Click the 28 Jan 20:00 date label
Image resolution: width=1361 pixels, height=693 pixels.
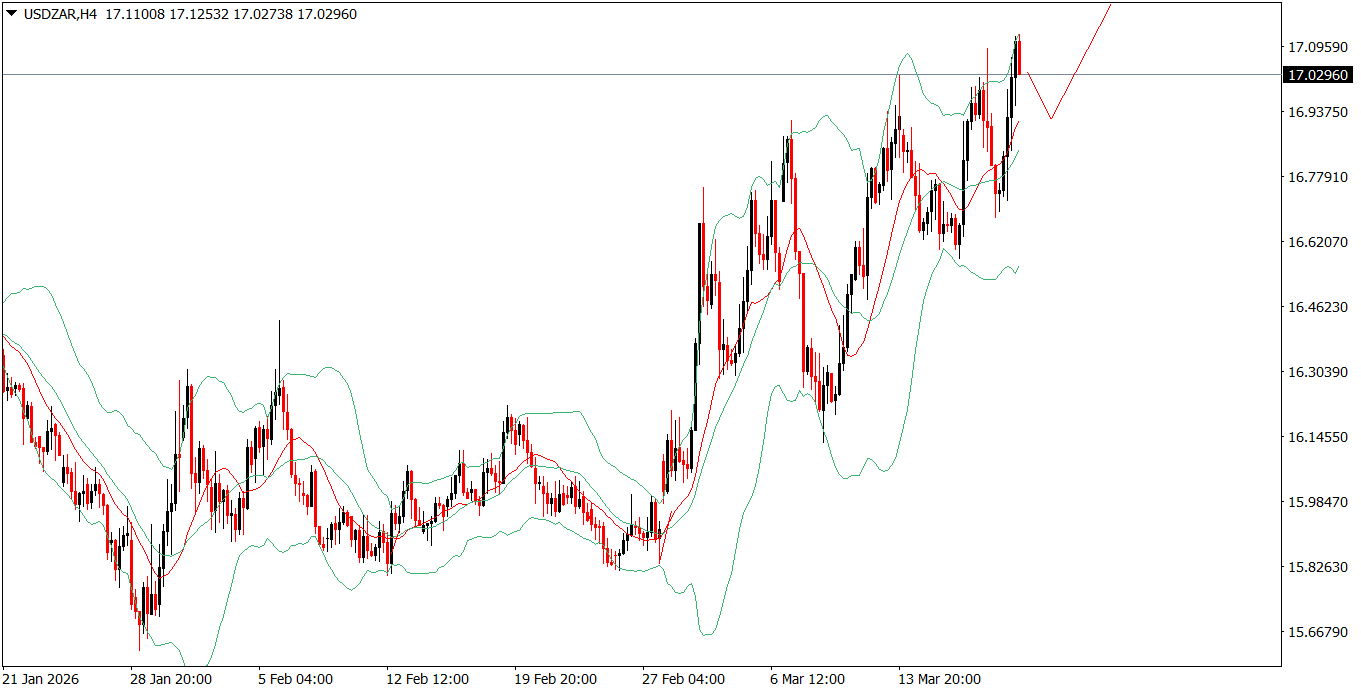point(170,677)
